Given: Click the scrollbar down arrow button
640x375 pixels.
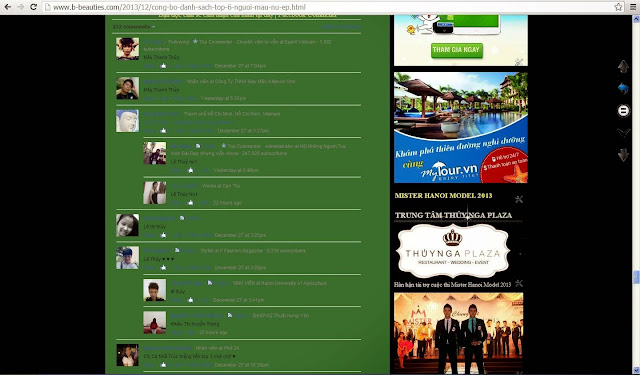Looking at the screenshot, I should coord(636,371).
